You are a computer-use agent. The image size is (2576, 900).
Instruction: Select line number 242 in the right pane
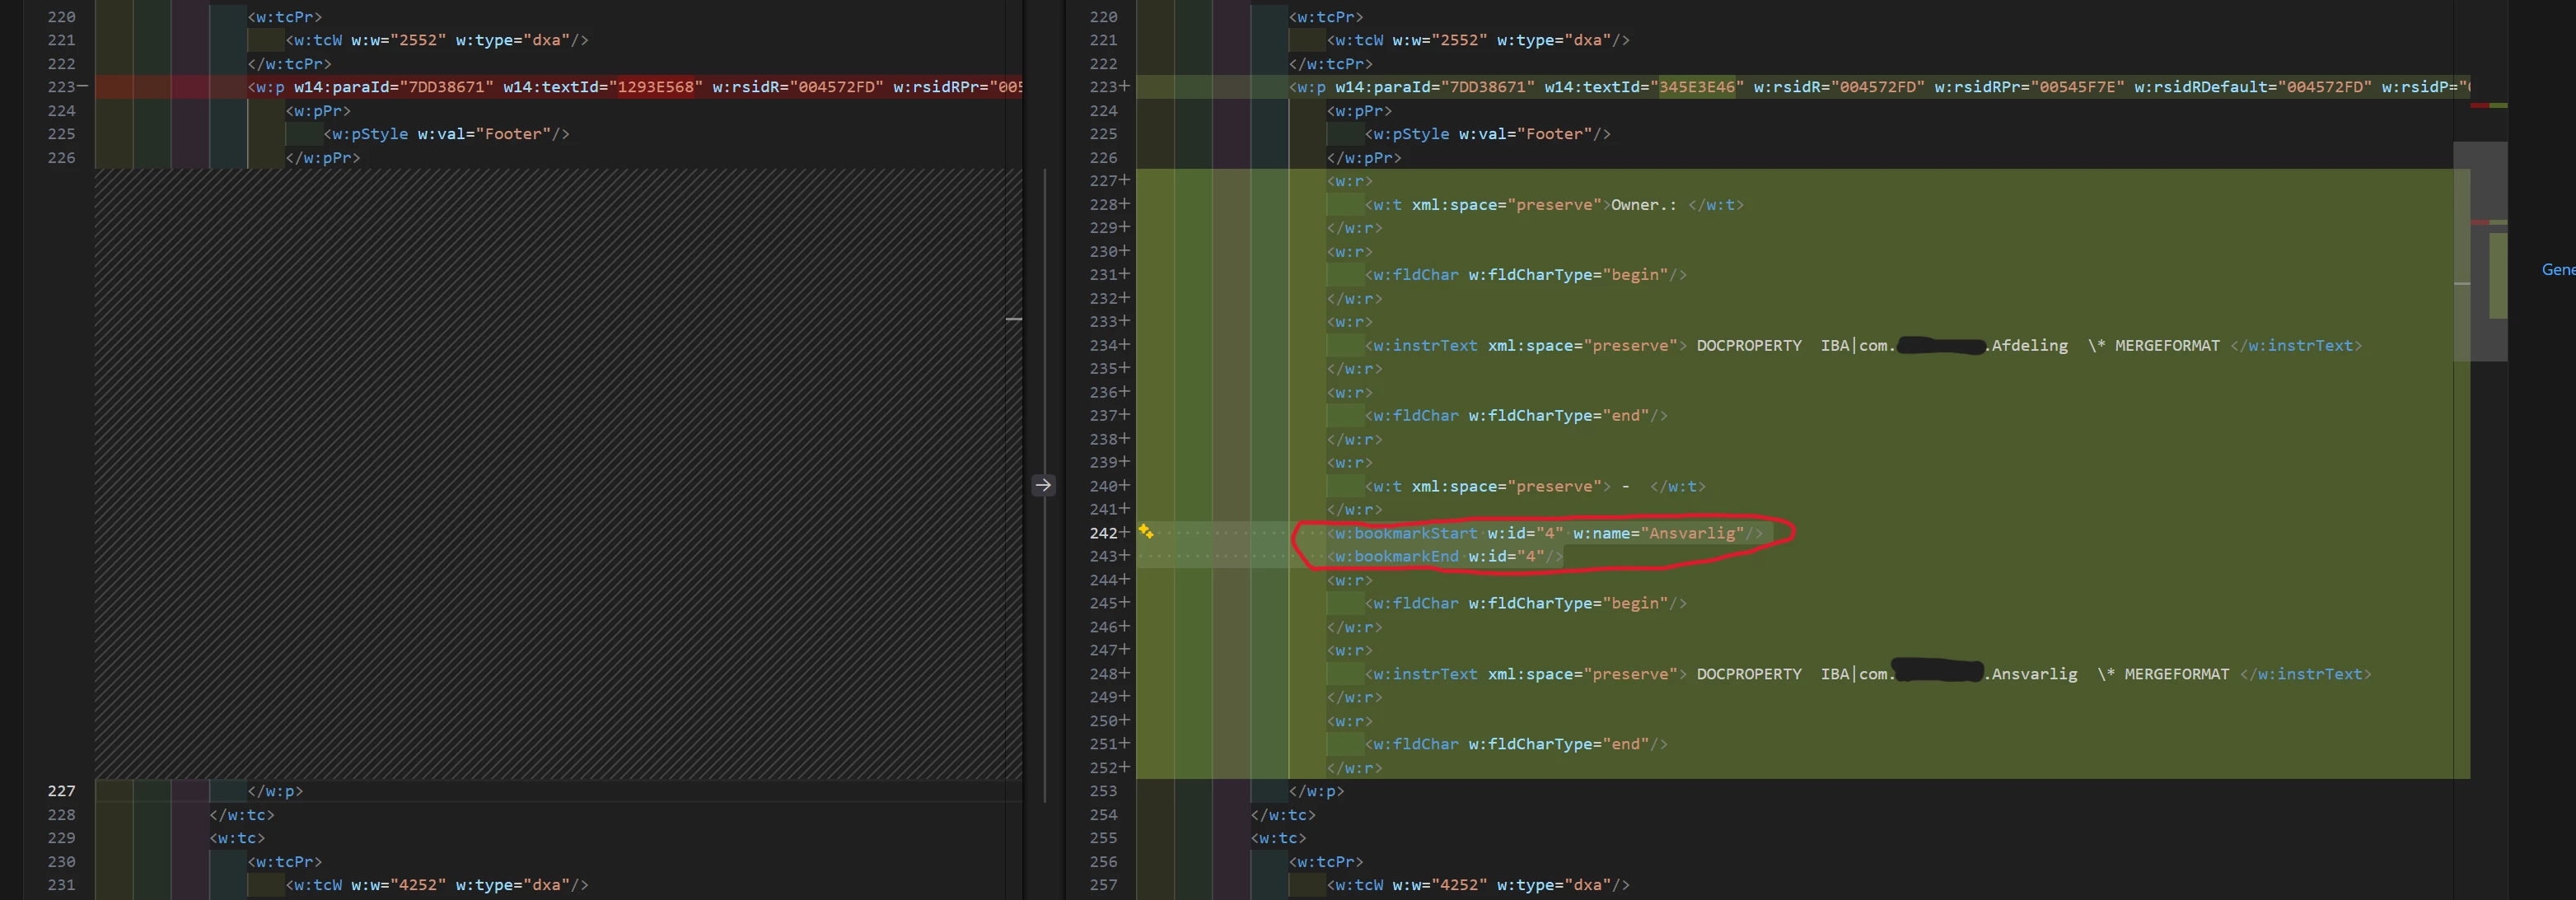(1103, 533)
